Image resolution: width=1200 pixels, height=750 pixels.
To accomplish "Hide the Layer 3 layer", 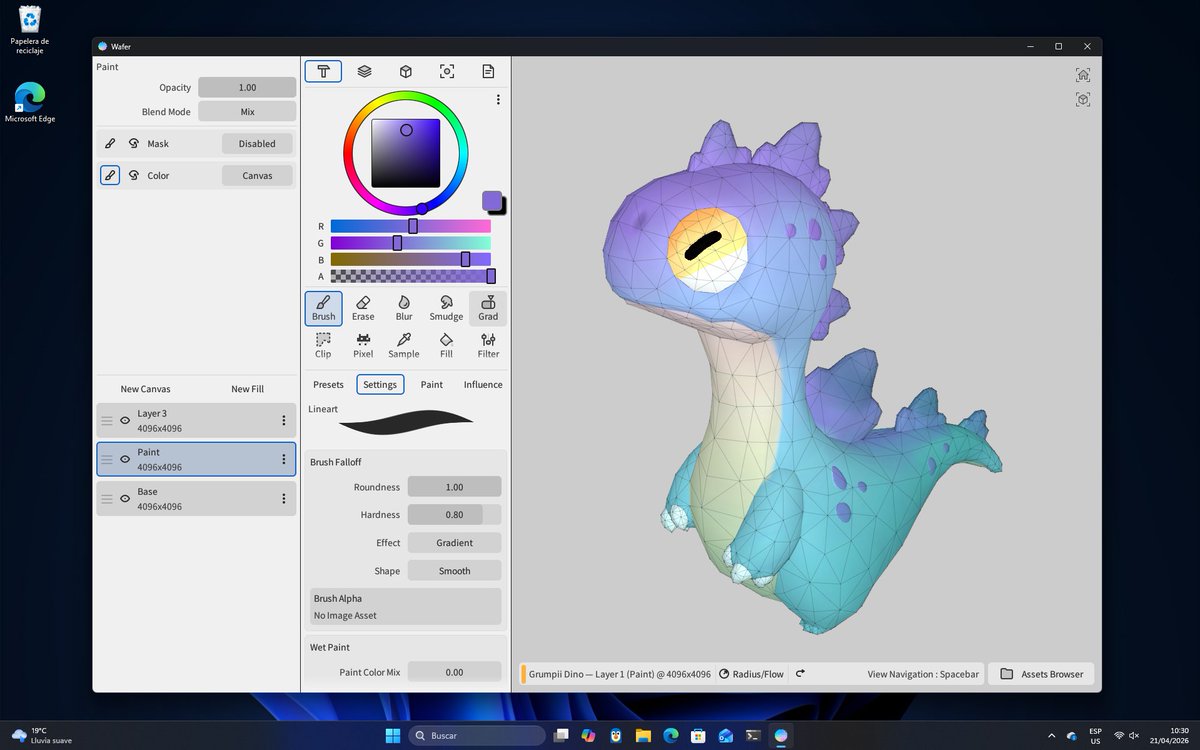I will pos(122,420).
